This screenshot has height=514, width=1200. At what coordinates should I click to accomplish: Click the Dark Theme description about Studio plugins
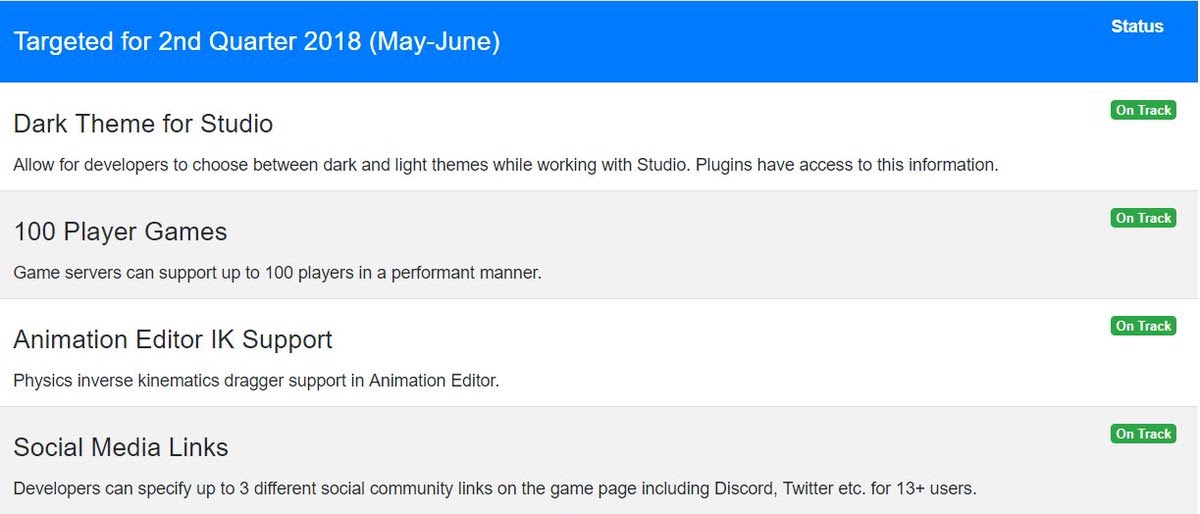(x=506, y=165)
